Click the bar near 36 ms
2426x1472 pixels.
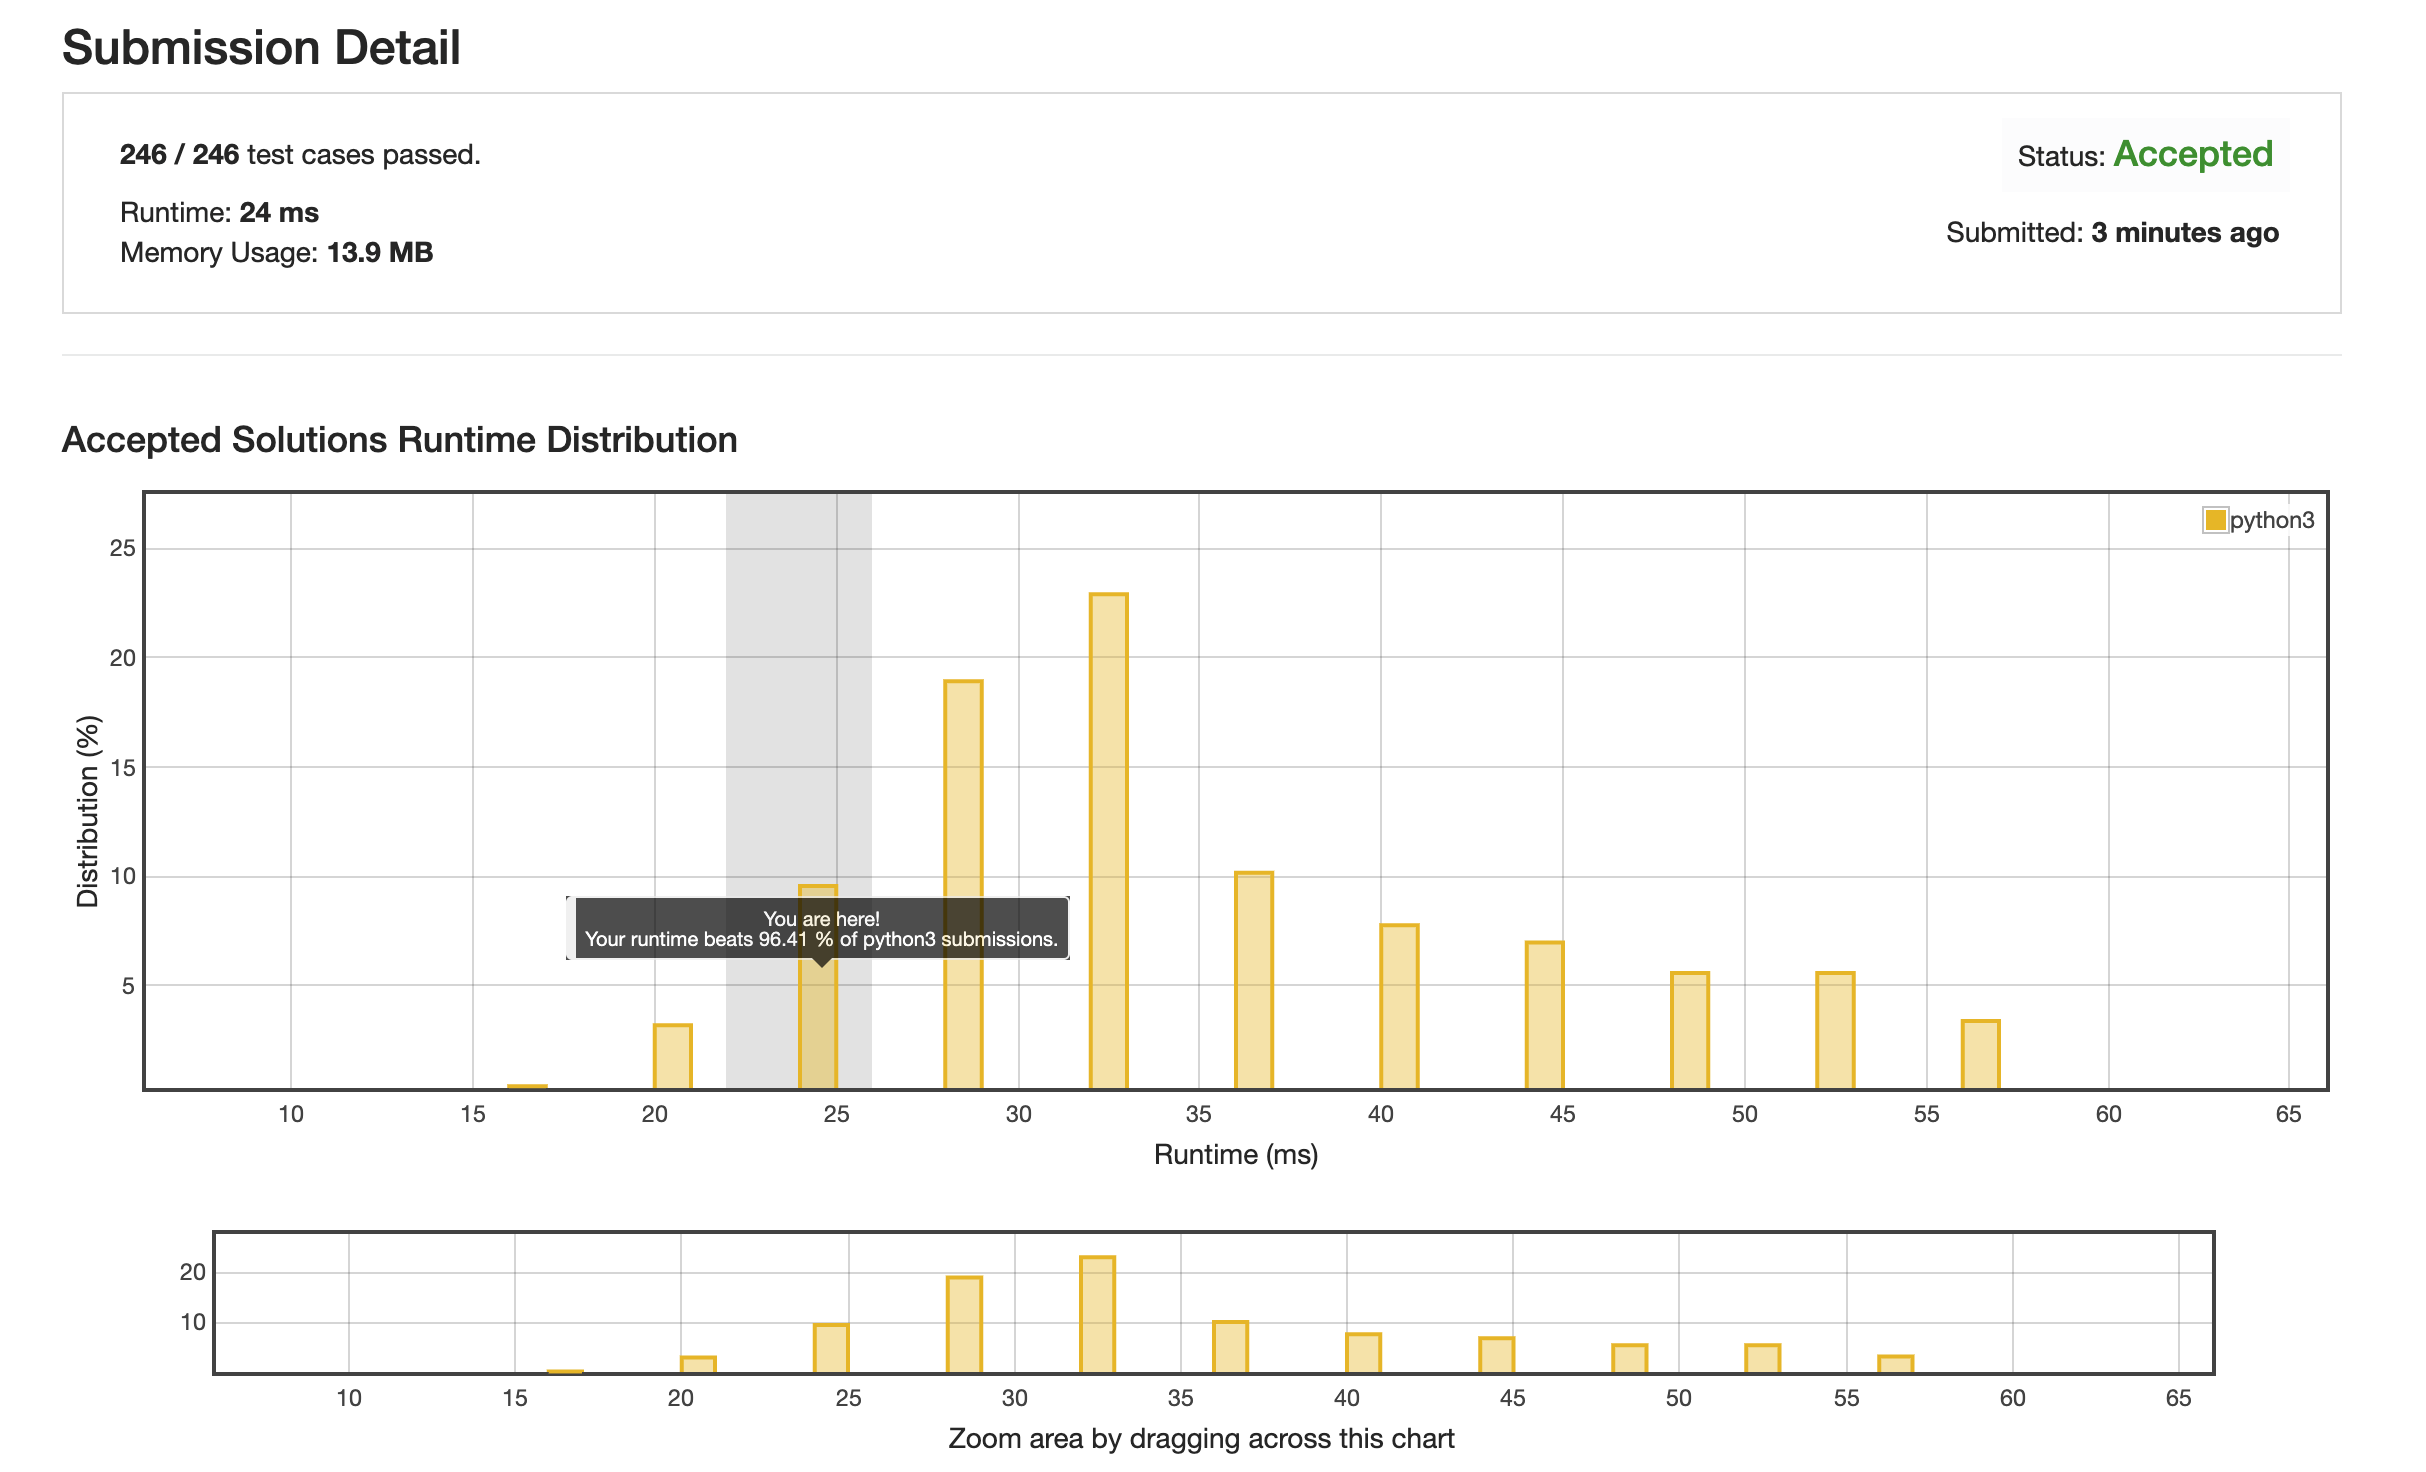pos(1254,980)
